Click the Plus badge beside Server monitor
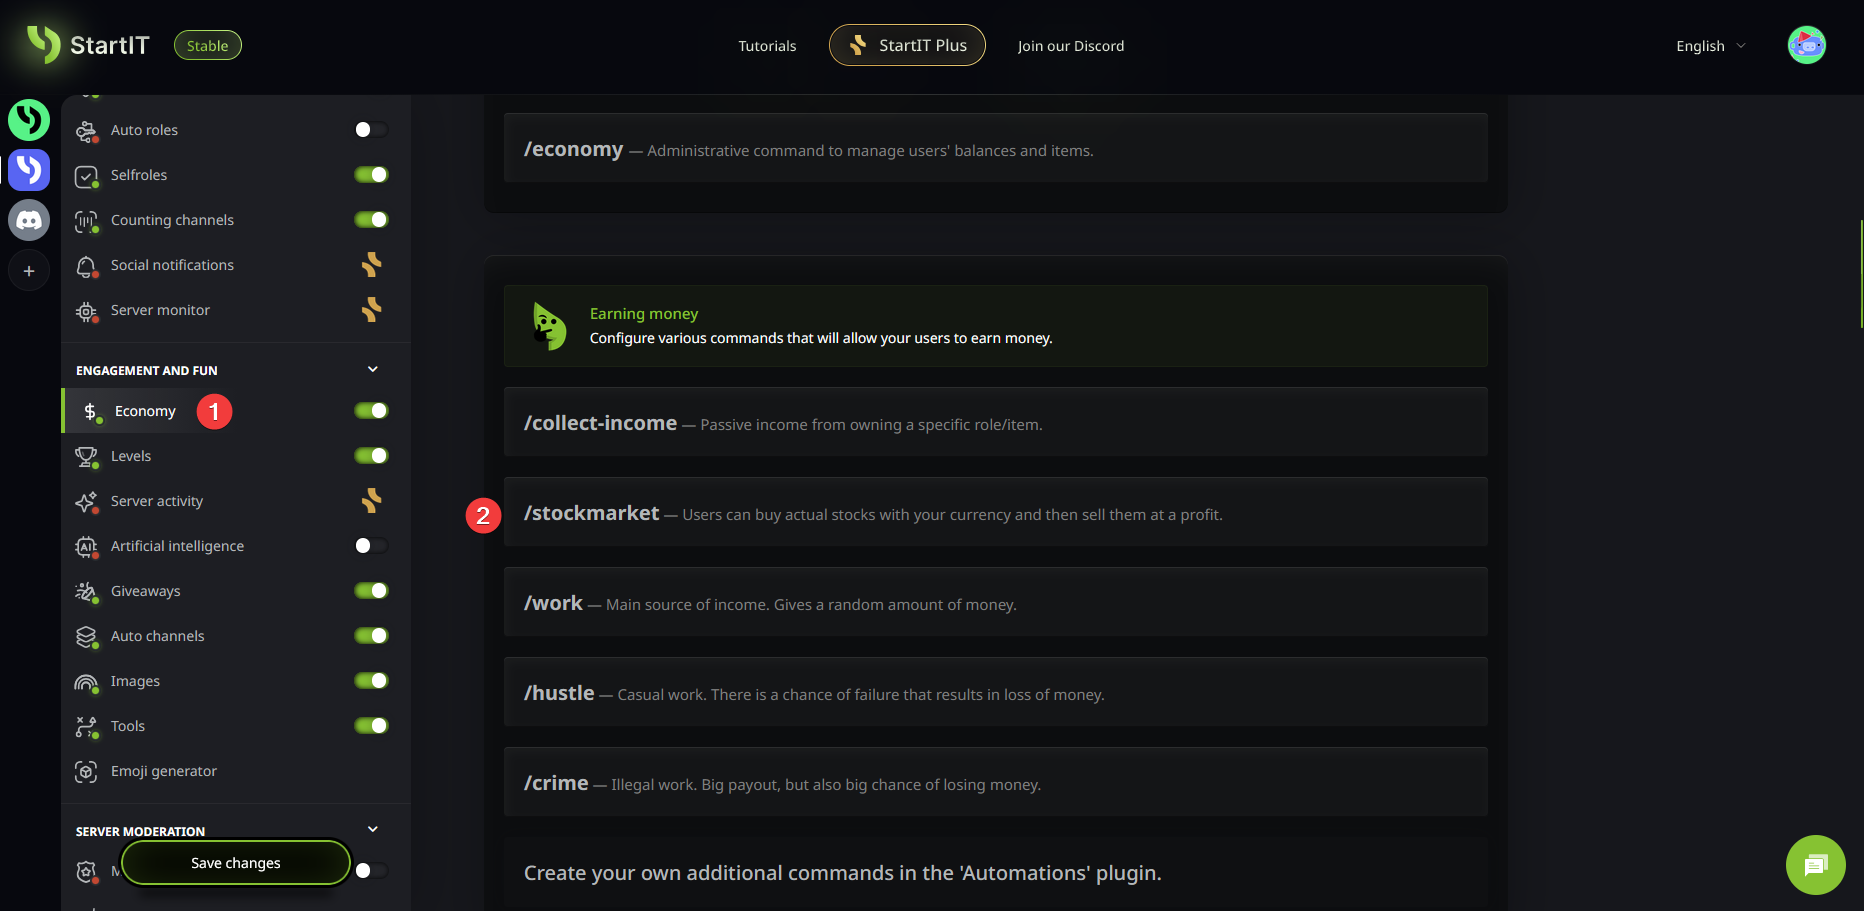The image size is (1864, 911). (x=371, y=310)
